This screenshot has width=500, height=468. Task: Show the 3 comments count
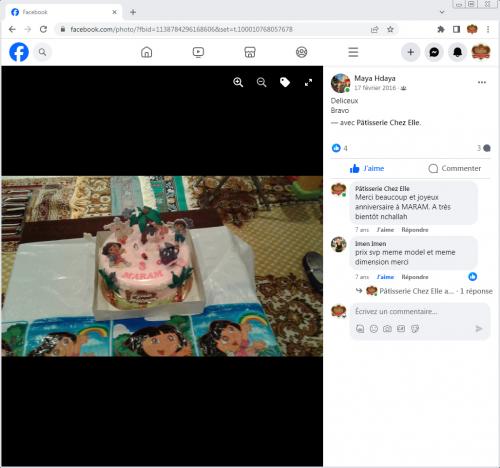(483, 148)
